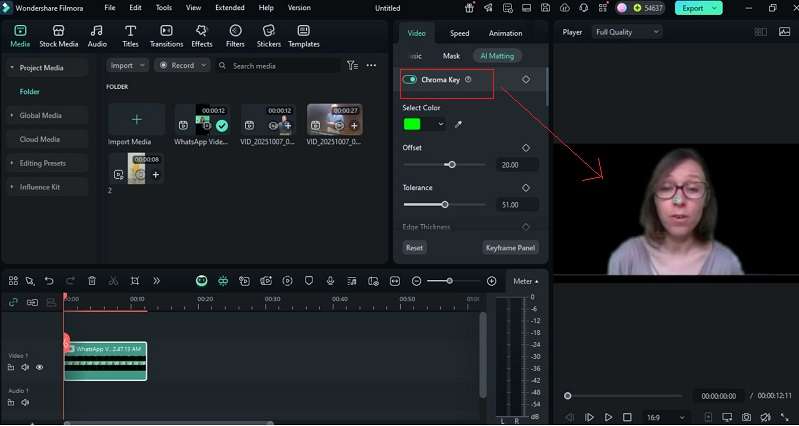Open the Keyframe Panel

click(x=510, y=248)
